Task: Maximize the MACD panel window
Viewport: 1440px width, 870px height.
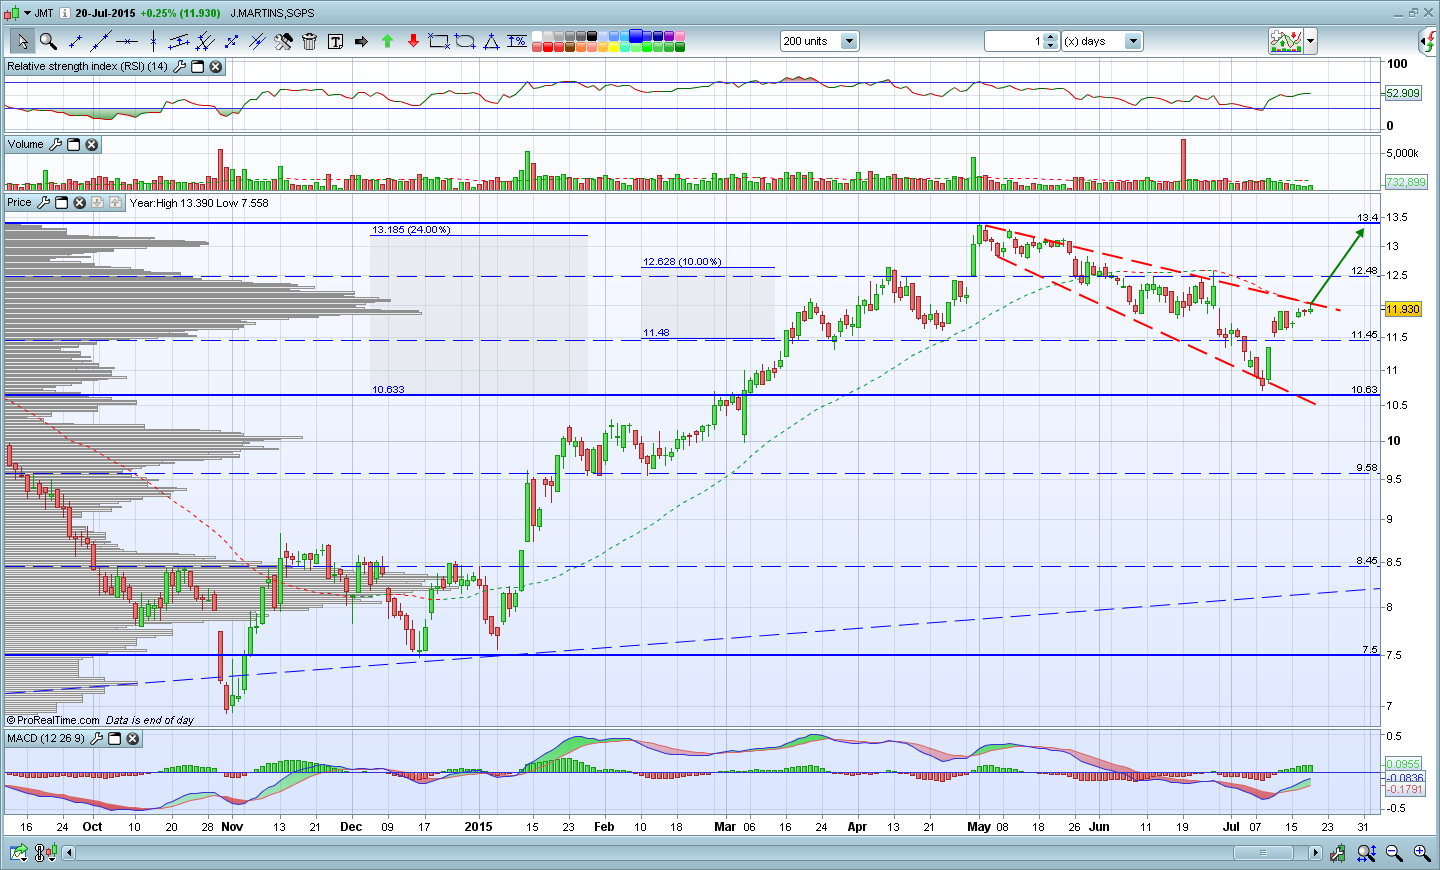Action: tap(114, 738)
